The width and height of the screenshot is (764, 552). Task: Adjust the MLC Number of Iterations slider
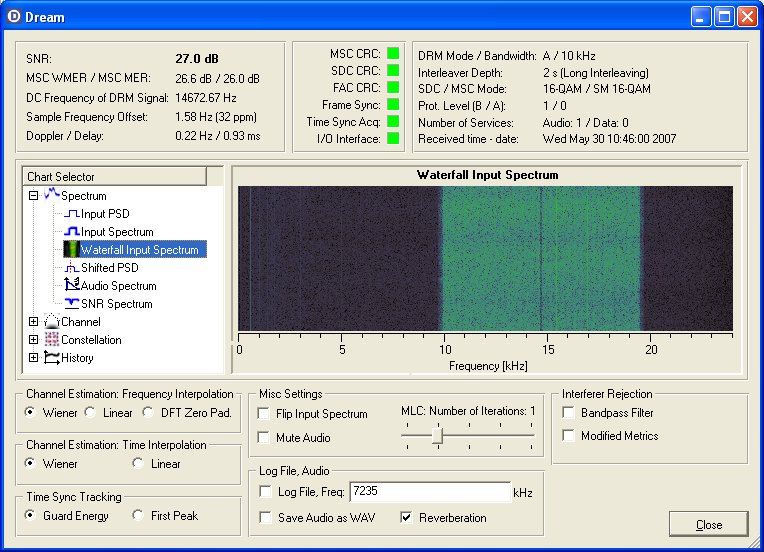point(437,435)
